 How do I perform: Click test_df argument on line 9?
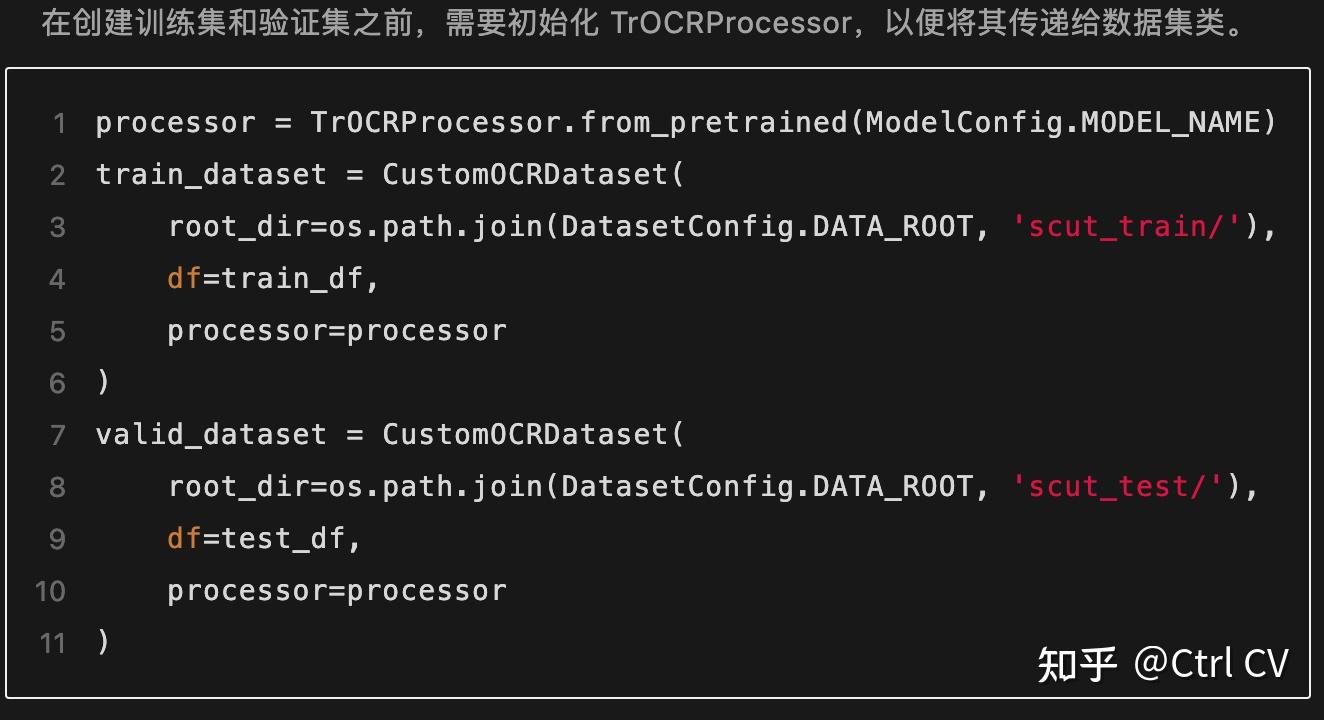coord(283,539)
